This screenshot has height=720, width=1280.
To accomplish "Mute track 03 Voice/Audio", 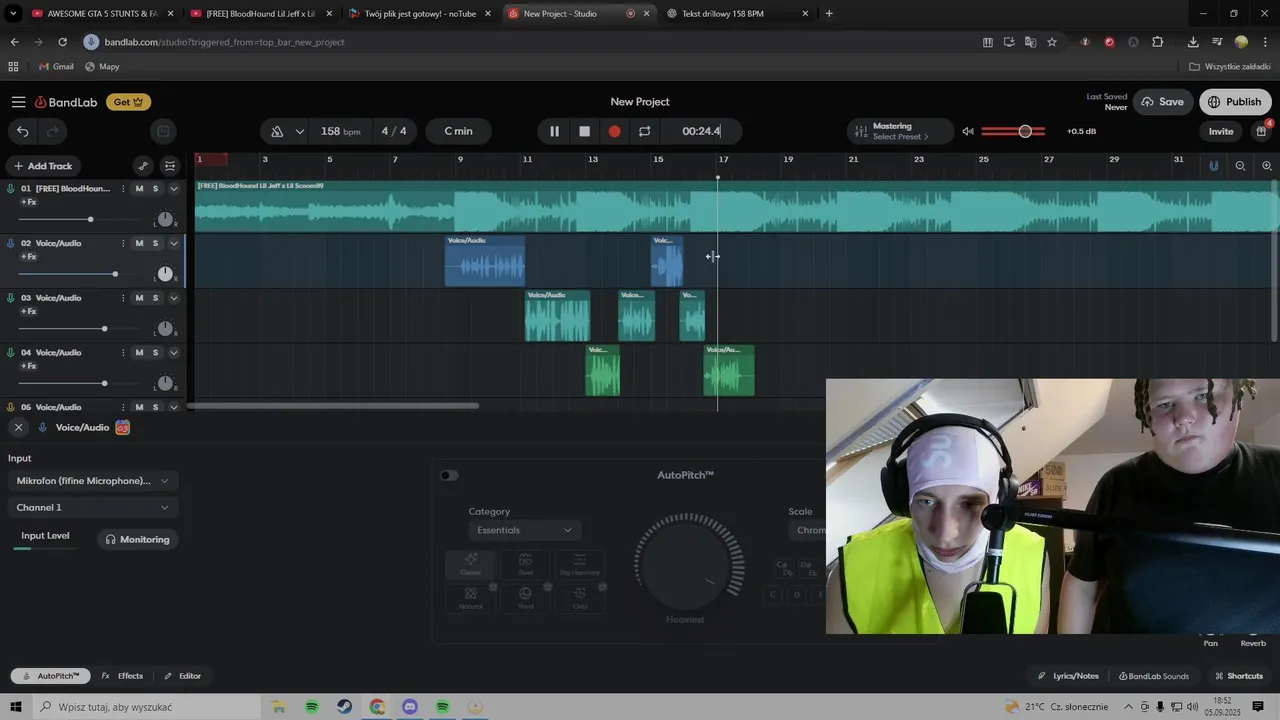I will [x=139, y=298].
